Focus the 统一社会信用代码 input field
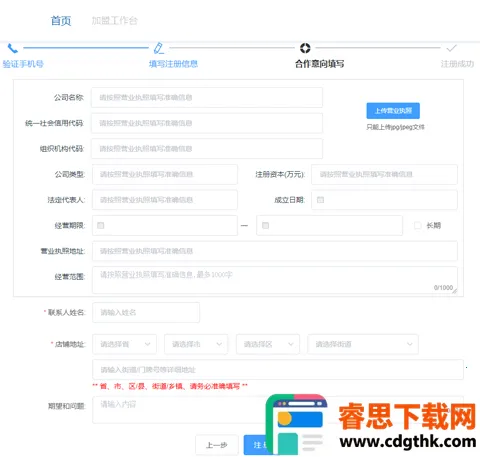Screen dimensions: 480x457 pyautogui.click(x=207, y=123)
